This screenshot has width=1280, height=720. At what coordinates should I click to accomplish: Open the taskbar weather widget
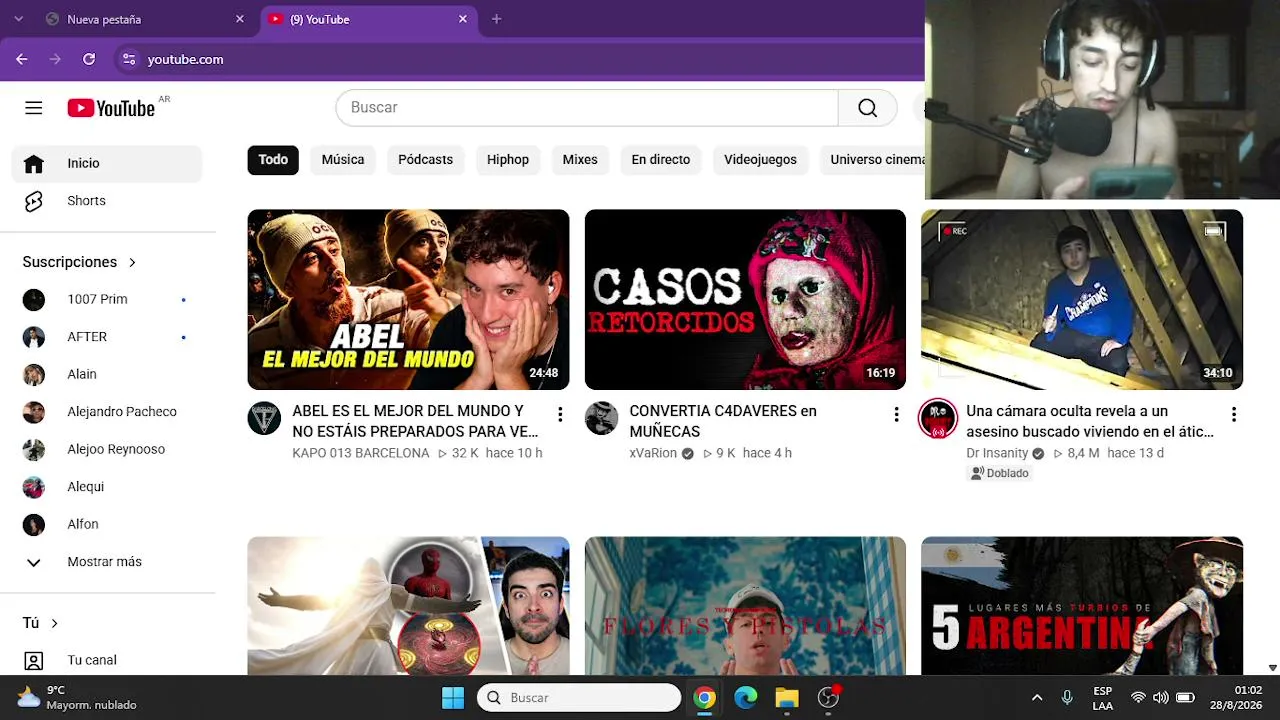pos(77,698)
